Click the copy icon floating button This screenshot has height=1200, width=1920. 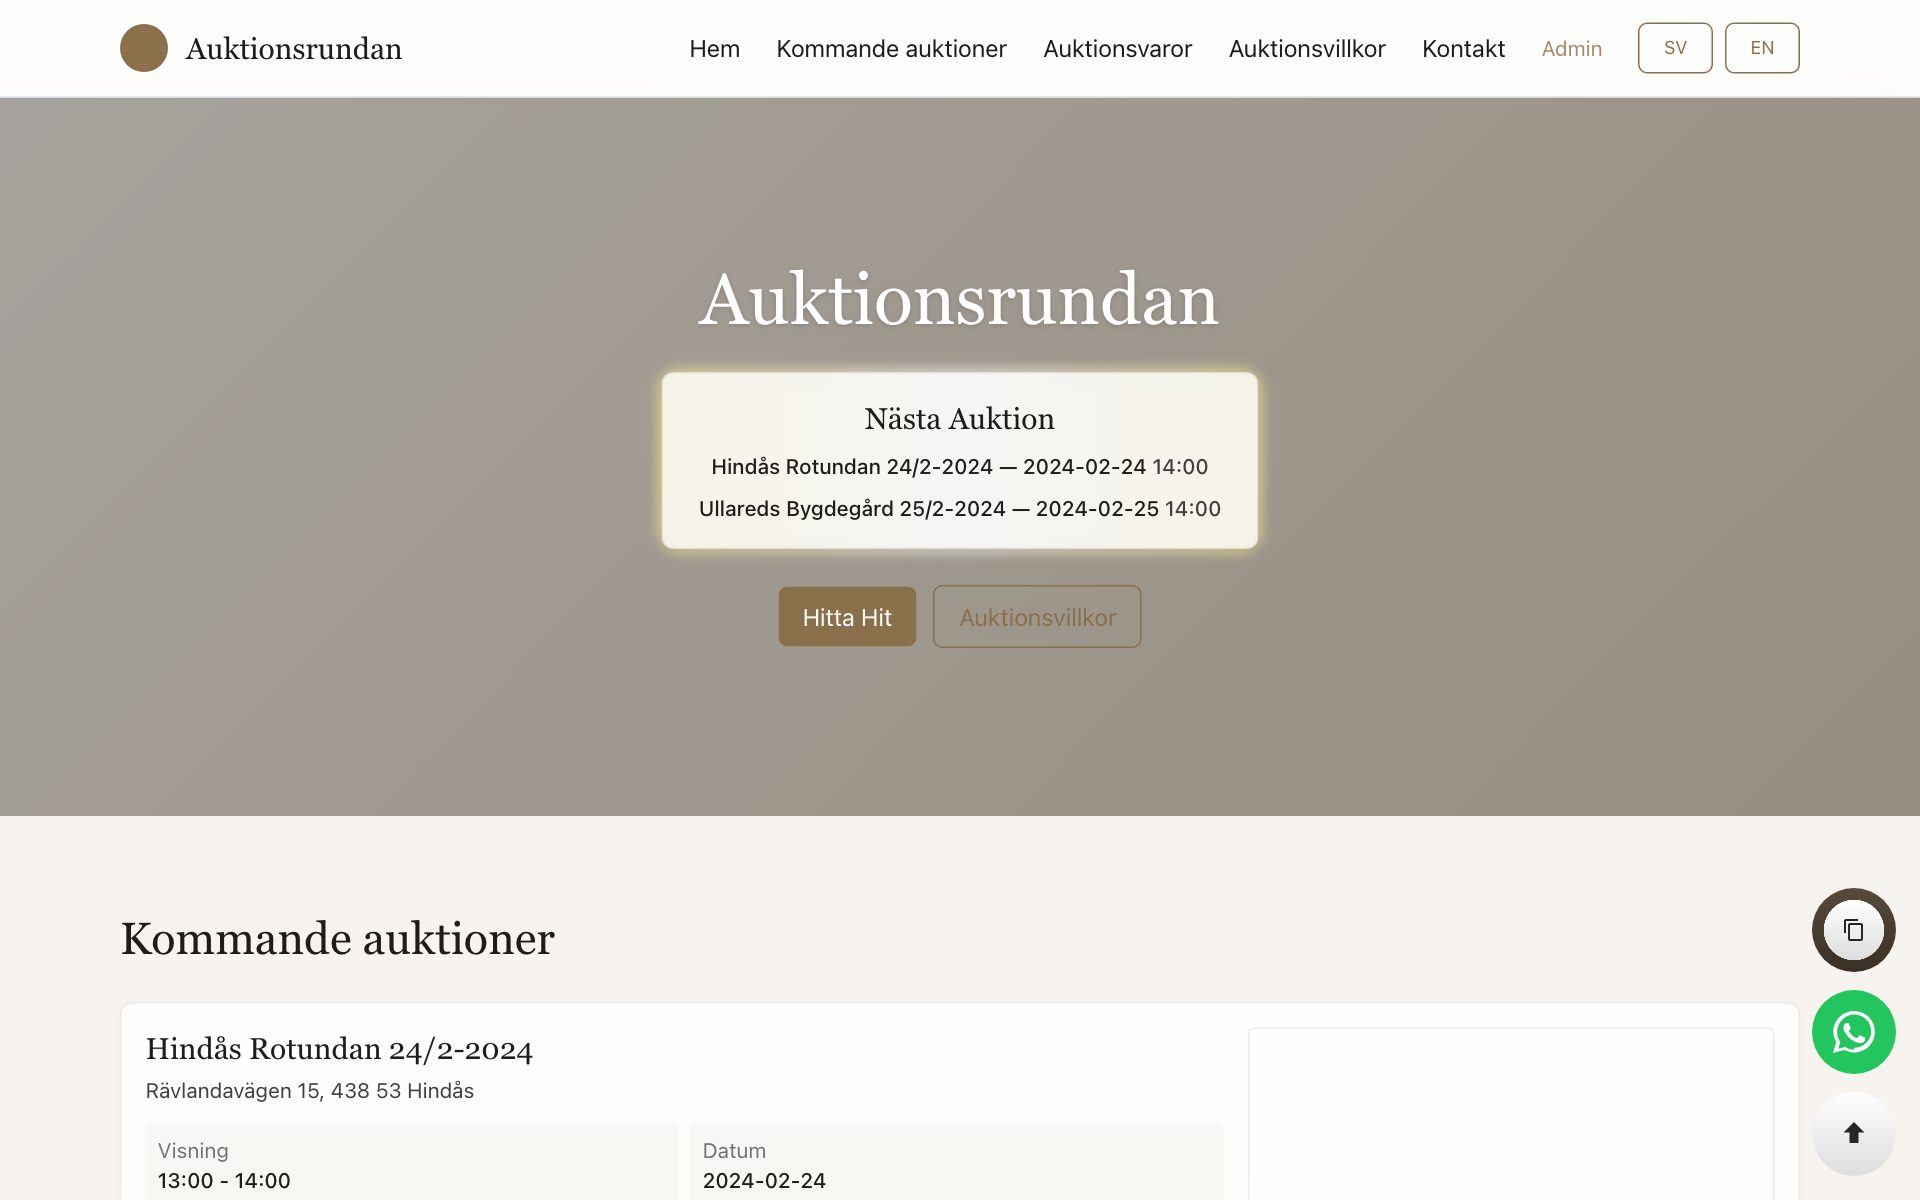pyautogui.click(x=1853, y=930)
